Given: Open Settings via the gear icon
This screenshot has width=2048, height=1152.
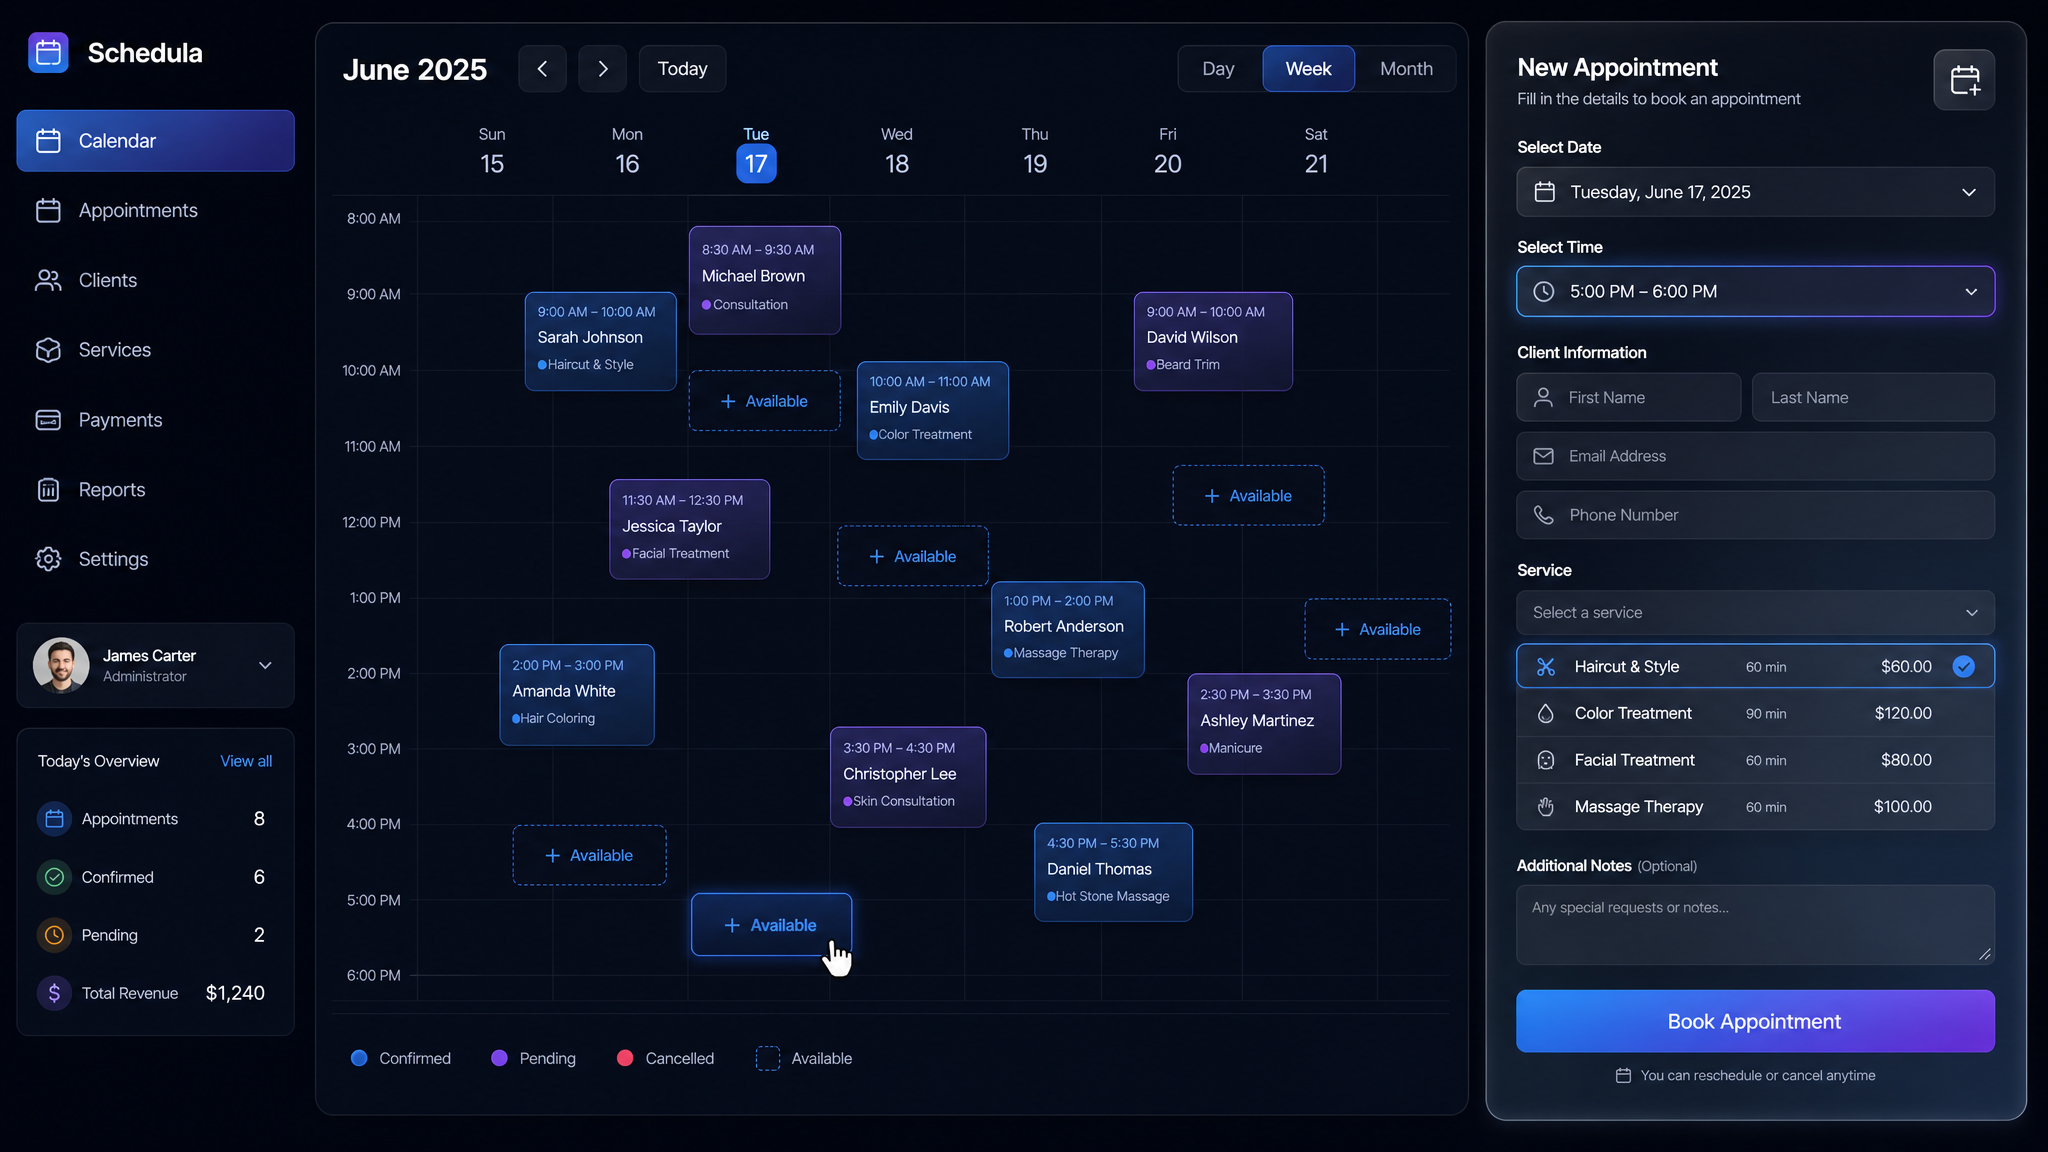Looking at the screenshot, I should click(48, 559).
